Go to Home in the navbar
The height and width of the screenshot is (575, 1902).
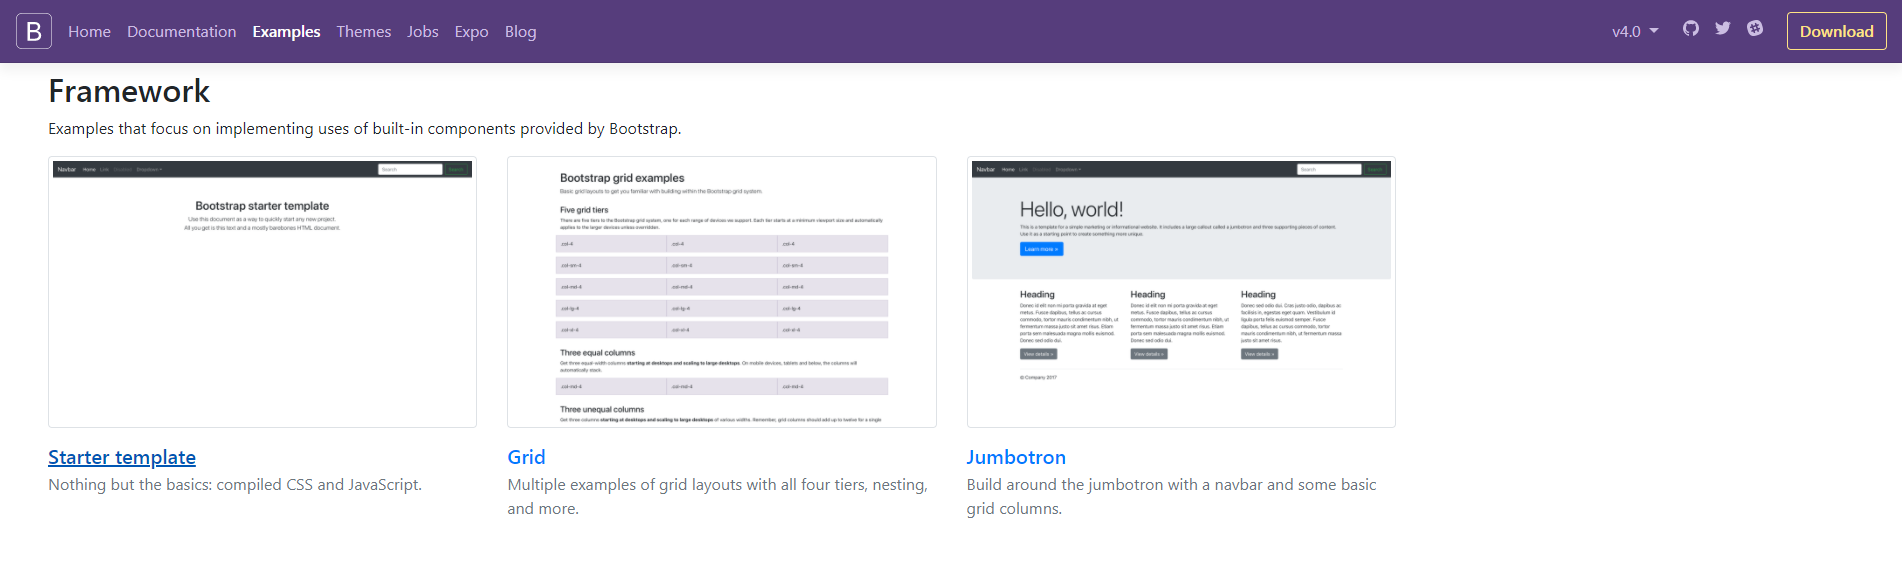(x=89, y=32)
